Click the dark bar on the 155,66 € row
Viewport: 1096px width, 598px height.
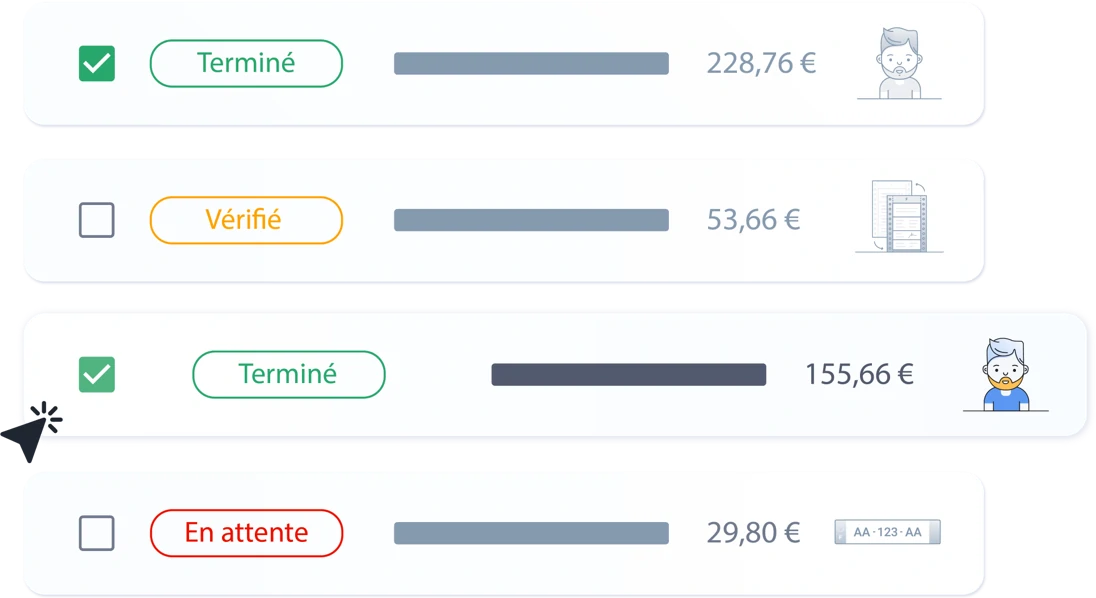click(x=628, y=374)
